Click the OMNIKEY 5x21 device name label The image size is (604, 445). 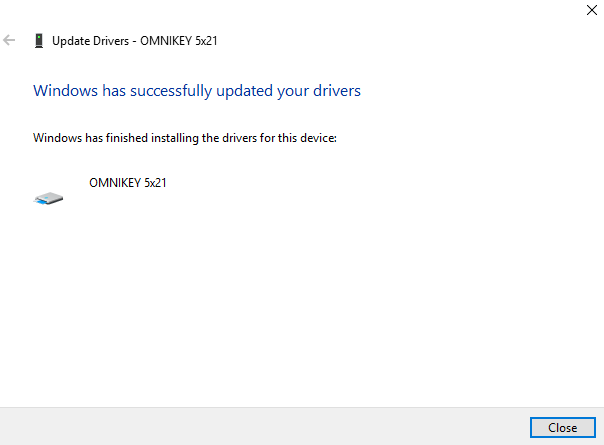pos(128,183)
